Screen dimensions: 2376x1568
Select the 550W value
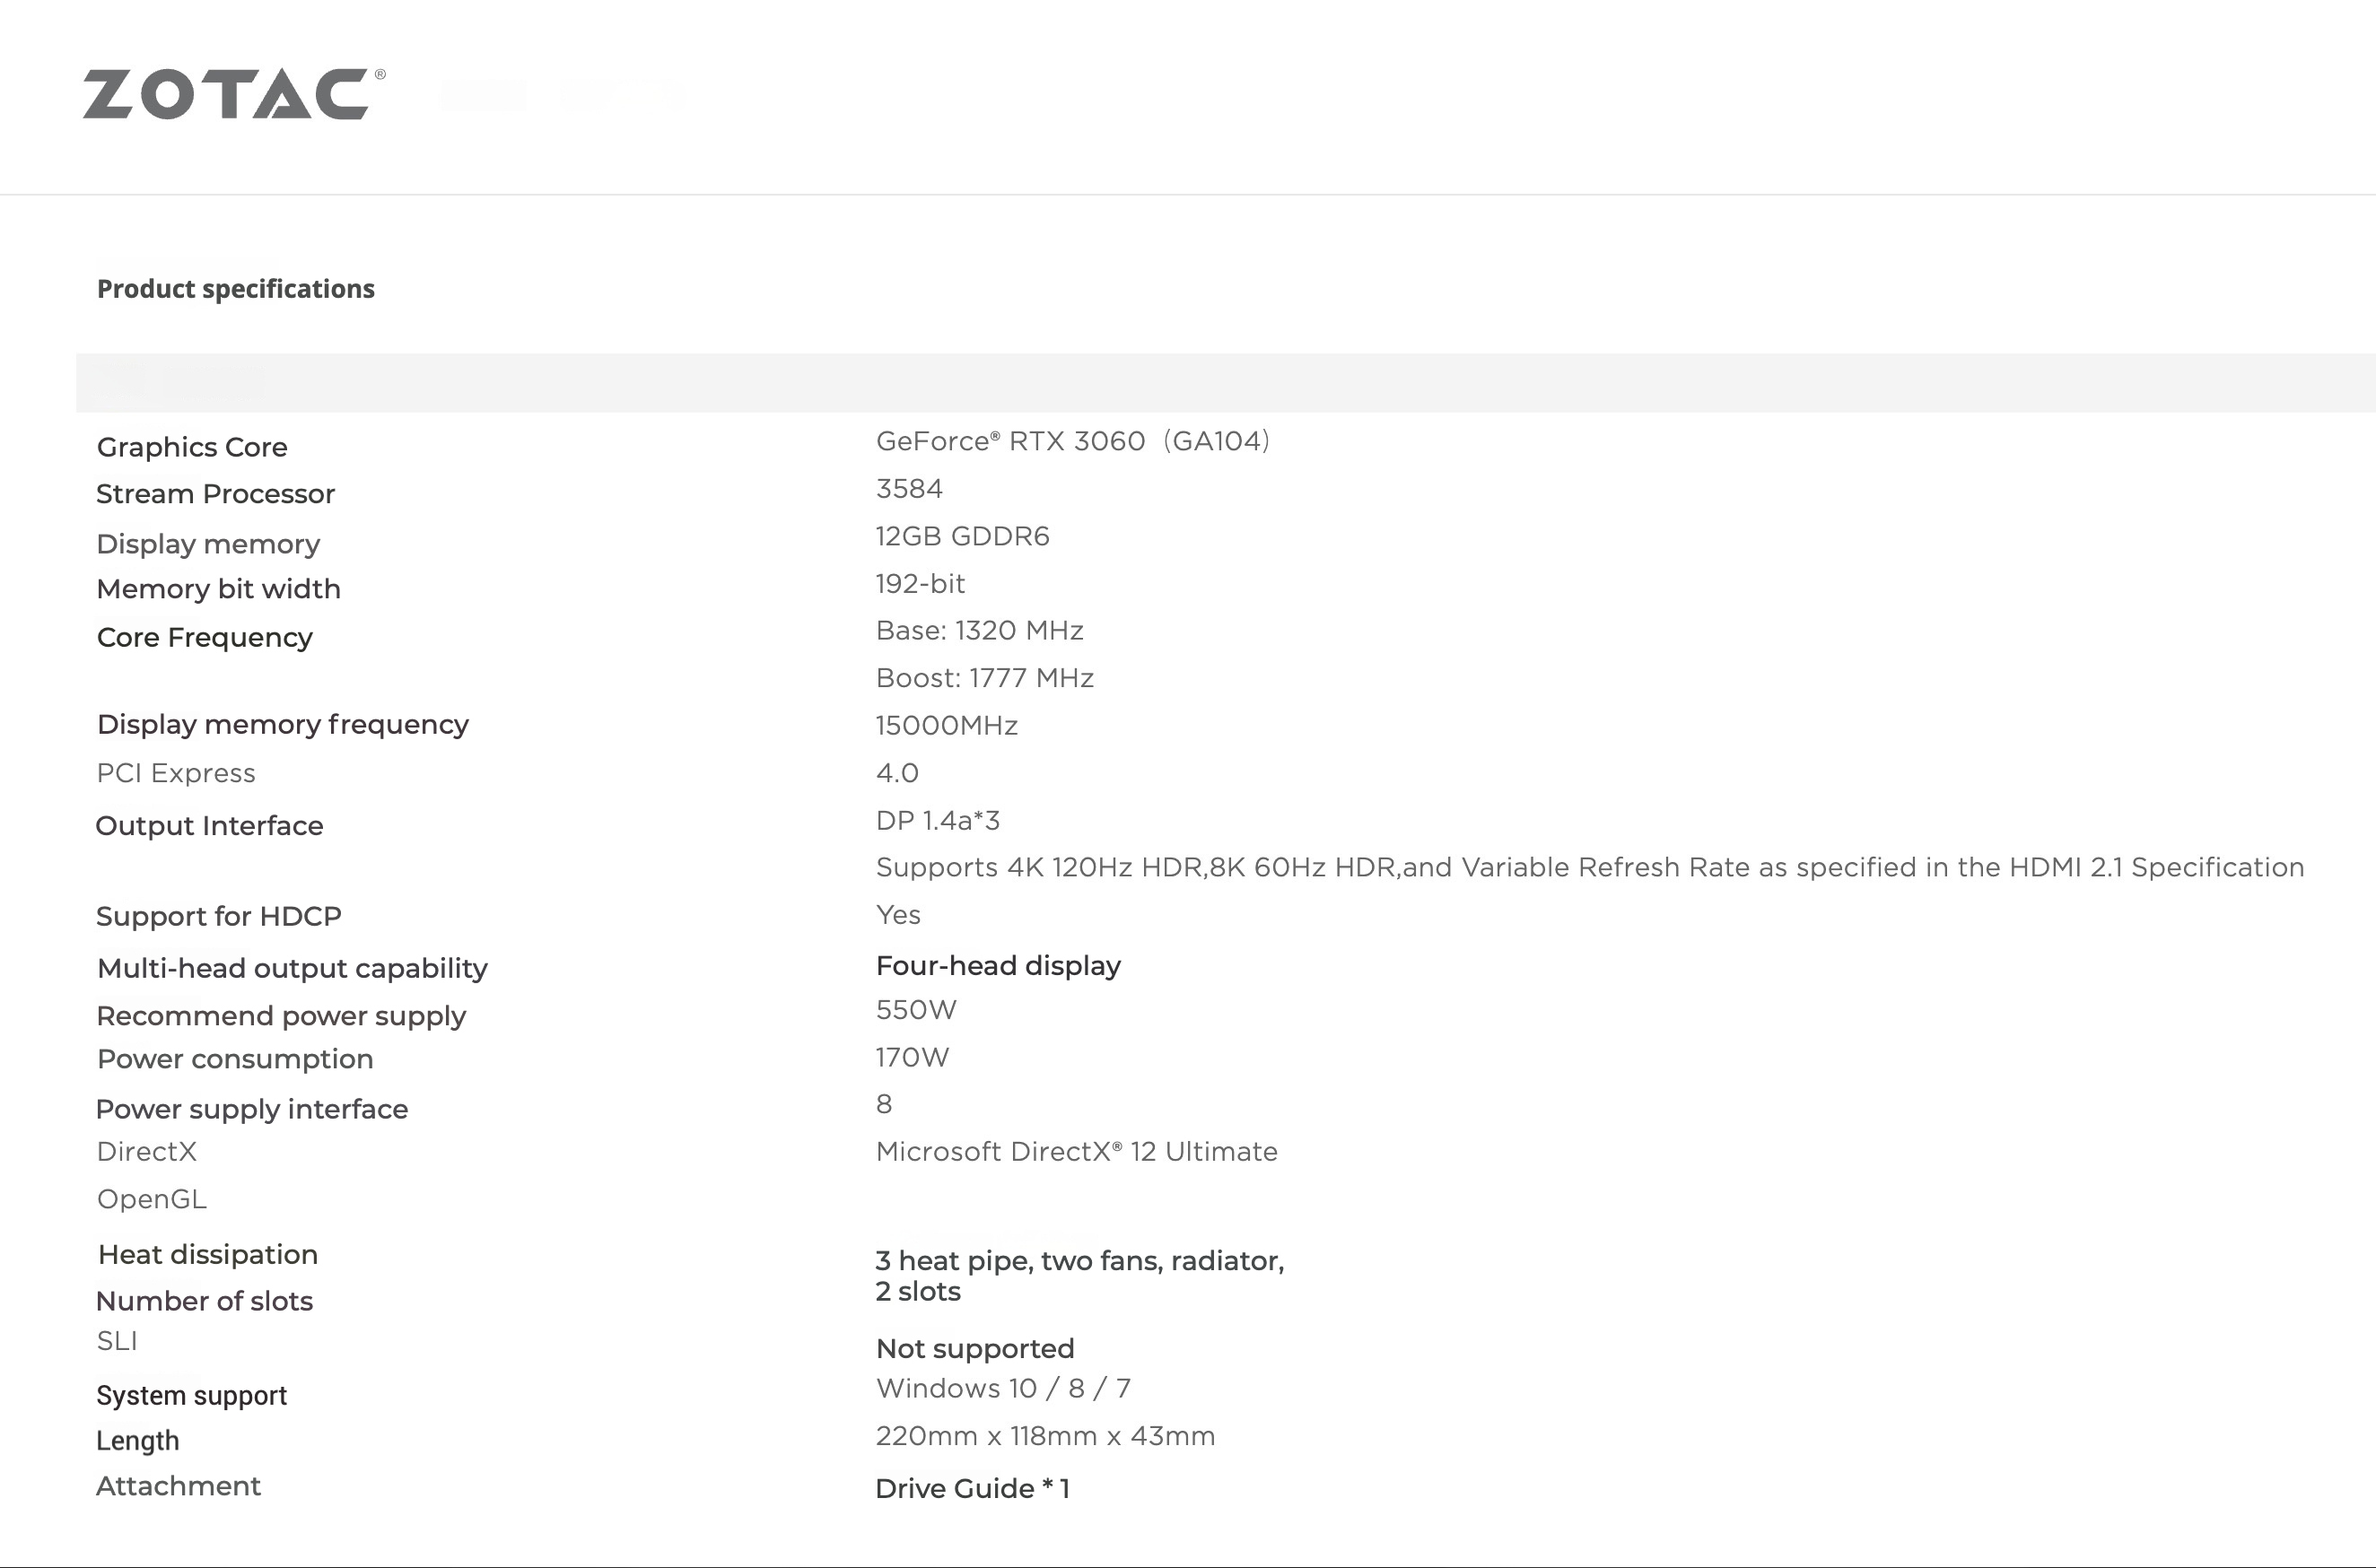click(x=916, y=1010)
